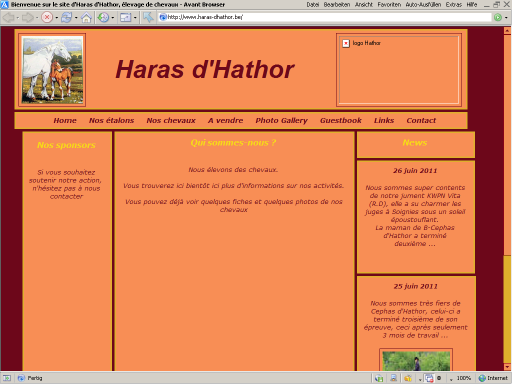This screenshot has height=384, width=512.
Task: Click the globe search toolbar icon
Action: click(x=103, y=17)
